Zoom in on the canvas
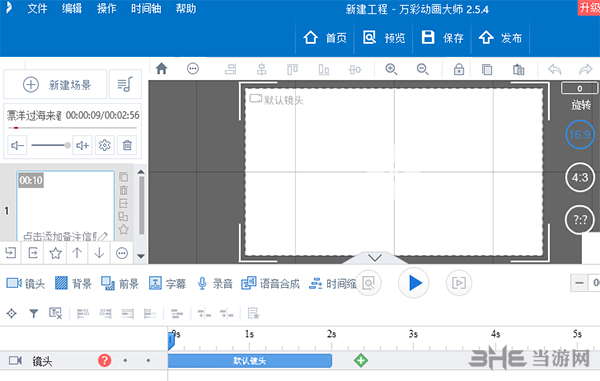 [391, 69]
